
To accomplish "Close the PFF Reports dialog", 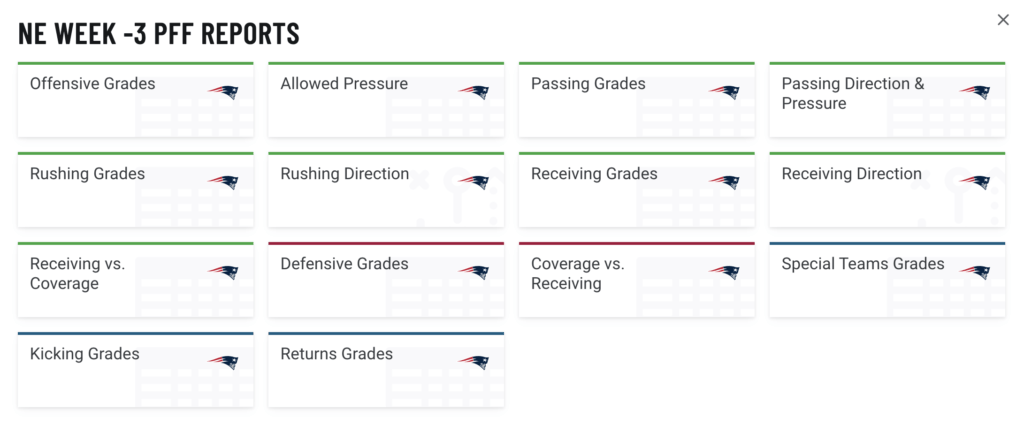I will tap(1003, 20).
